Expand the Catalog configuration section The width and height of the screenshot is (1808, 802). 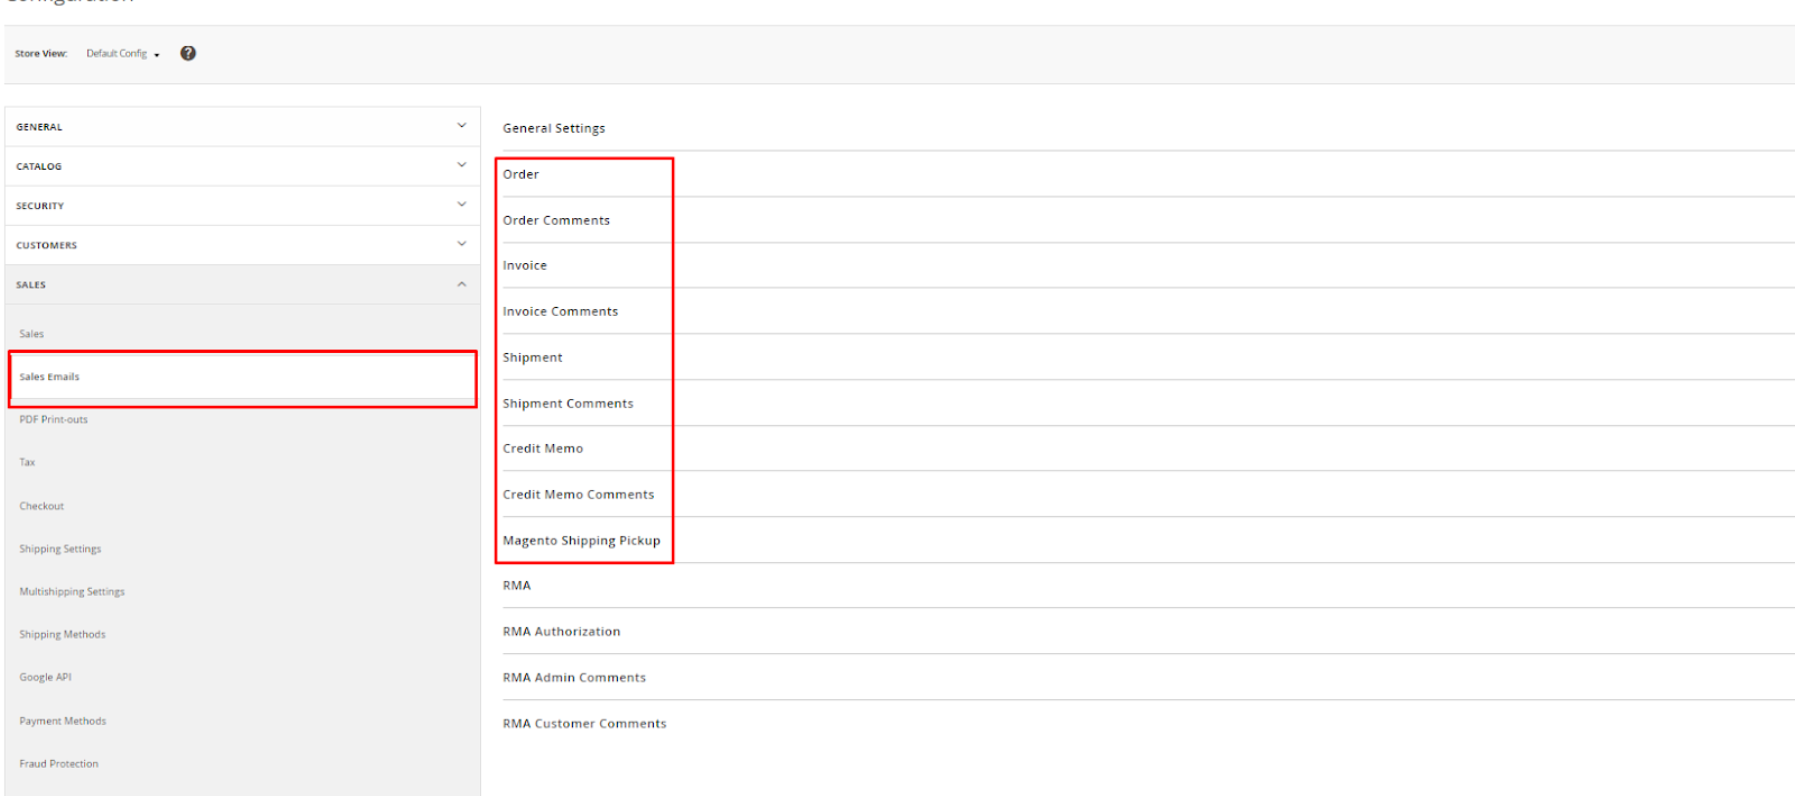click(x=242, y=166)
